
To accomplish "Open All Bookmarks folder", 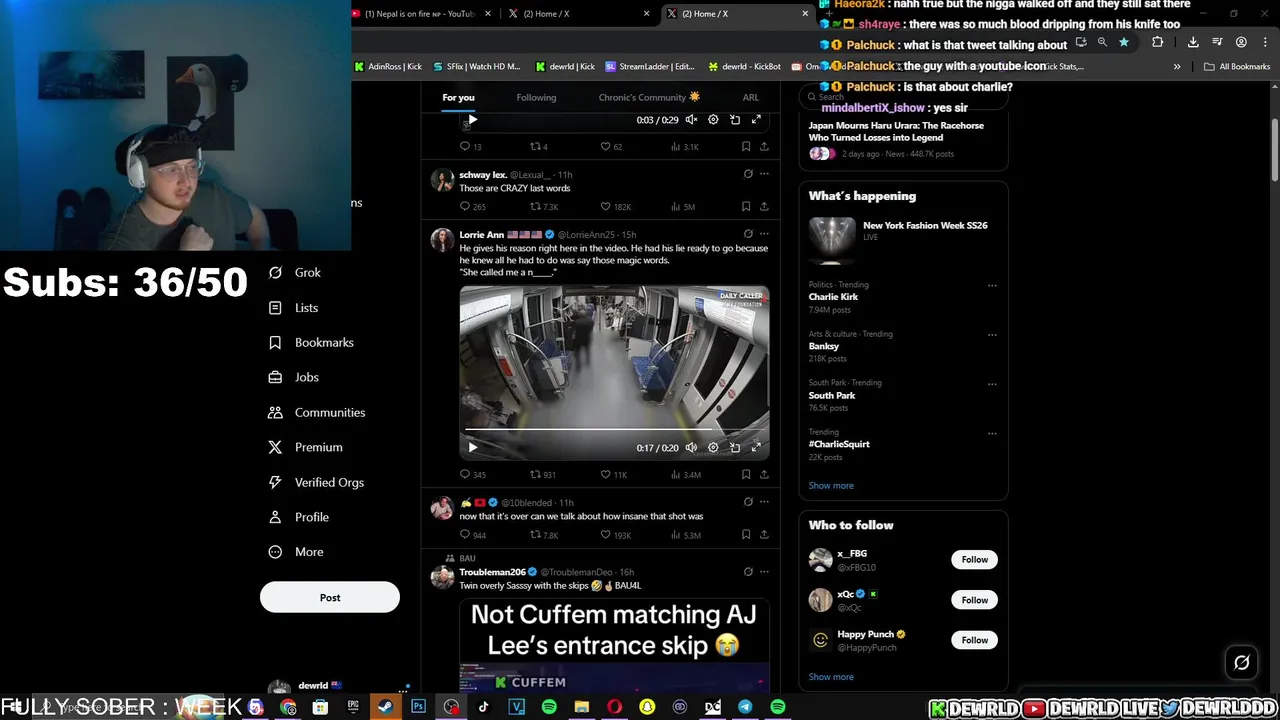I will click(x=1237, y=67).
